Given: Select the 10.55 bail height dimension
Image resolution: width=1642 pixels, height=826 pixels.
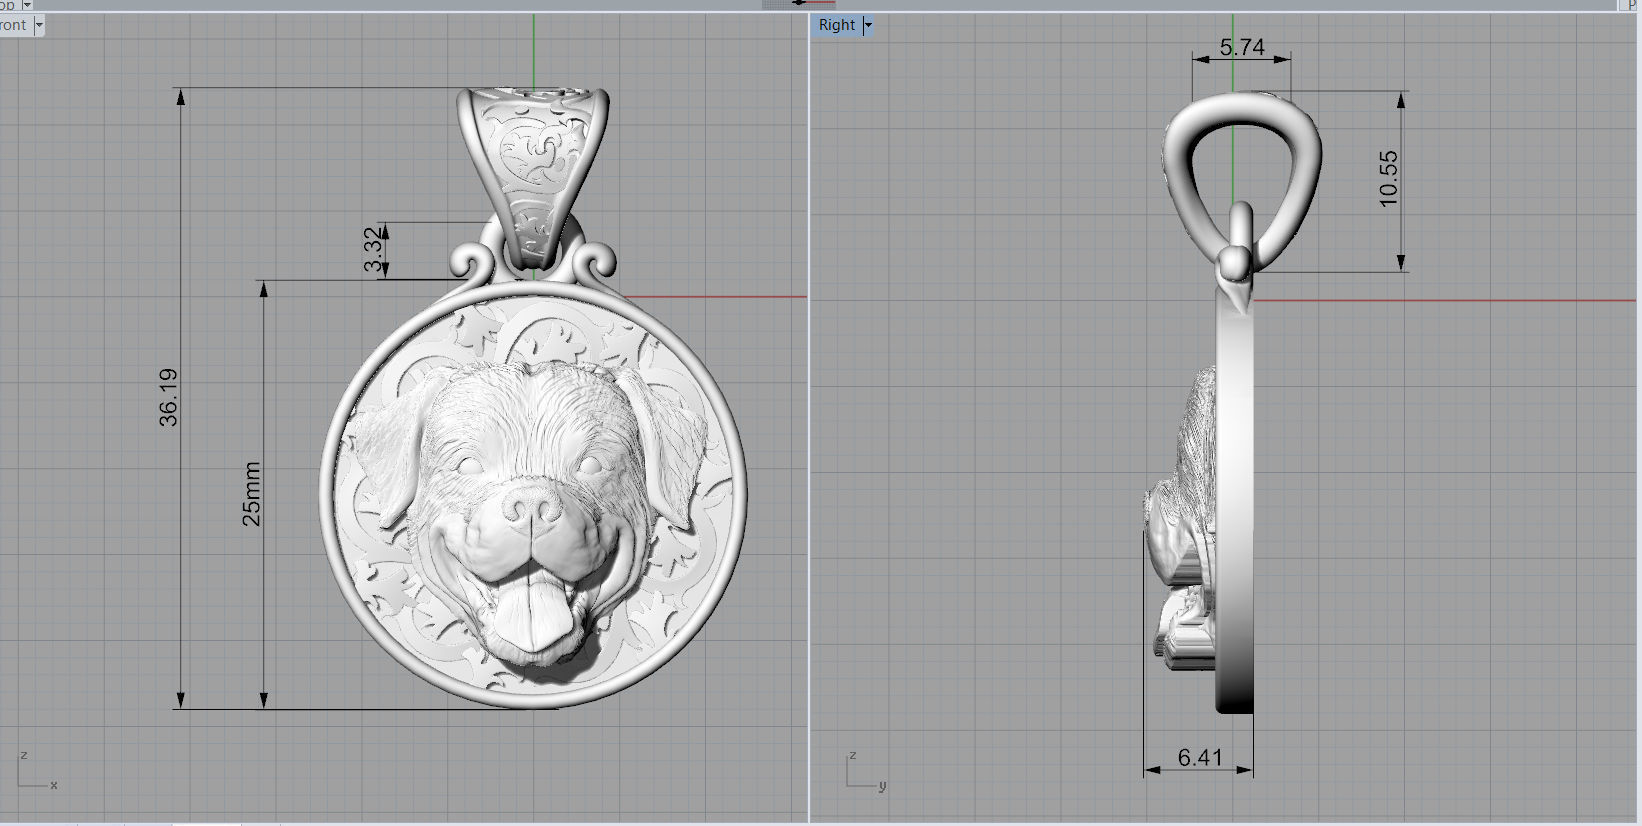Looking at the screenshot, I should [x=1388, y=179].
